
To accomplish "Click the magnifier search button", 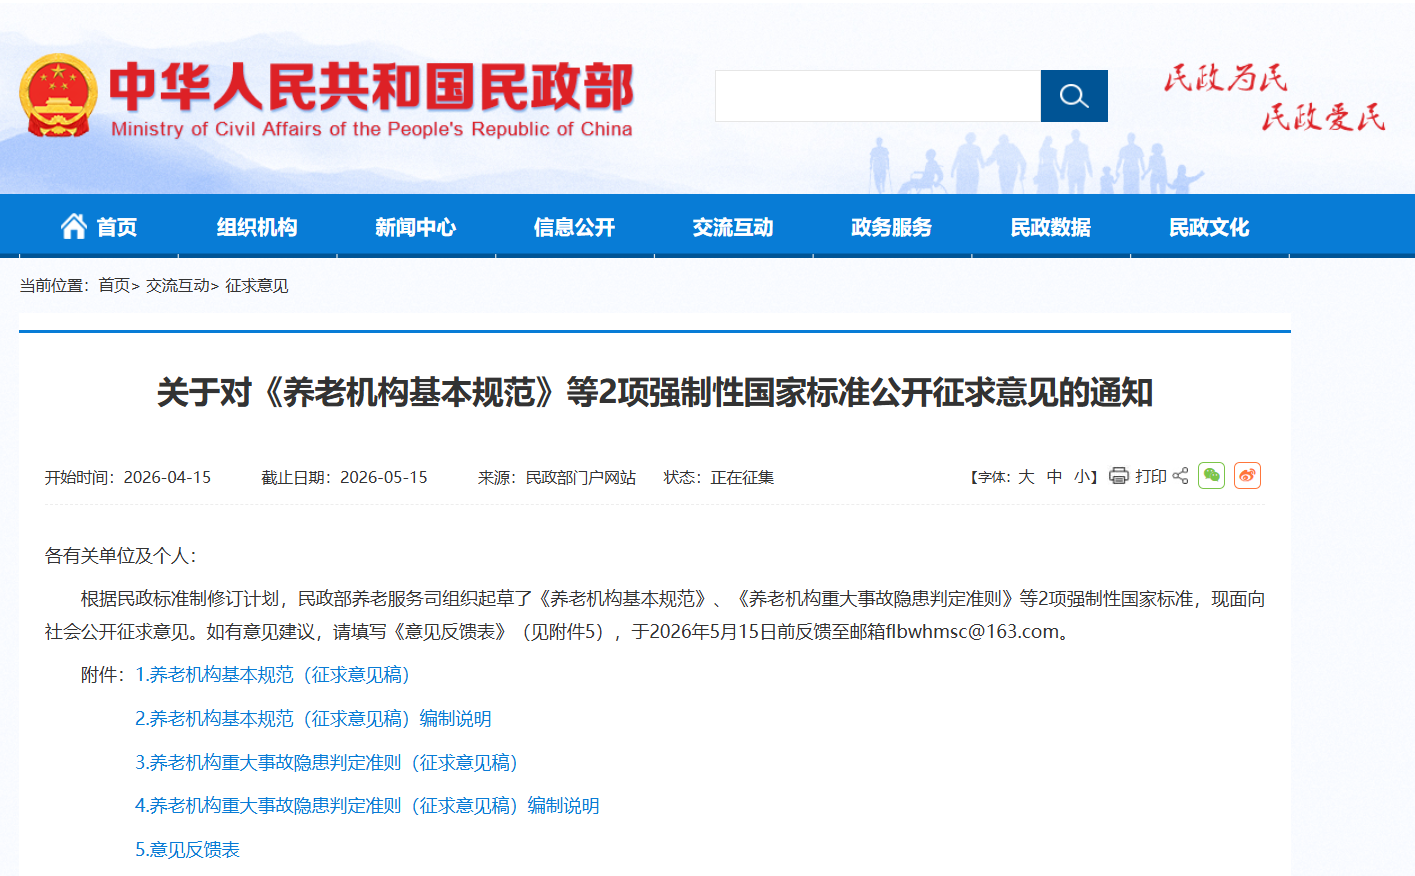I will pyautogui.click(x=1074, y=96).
